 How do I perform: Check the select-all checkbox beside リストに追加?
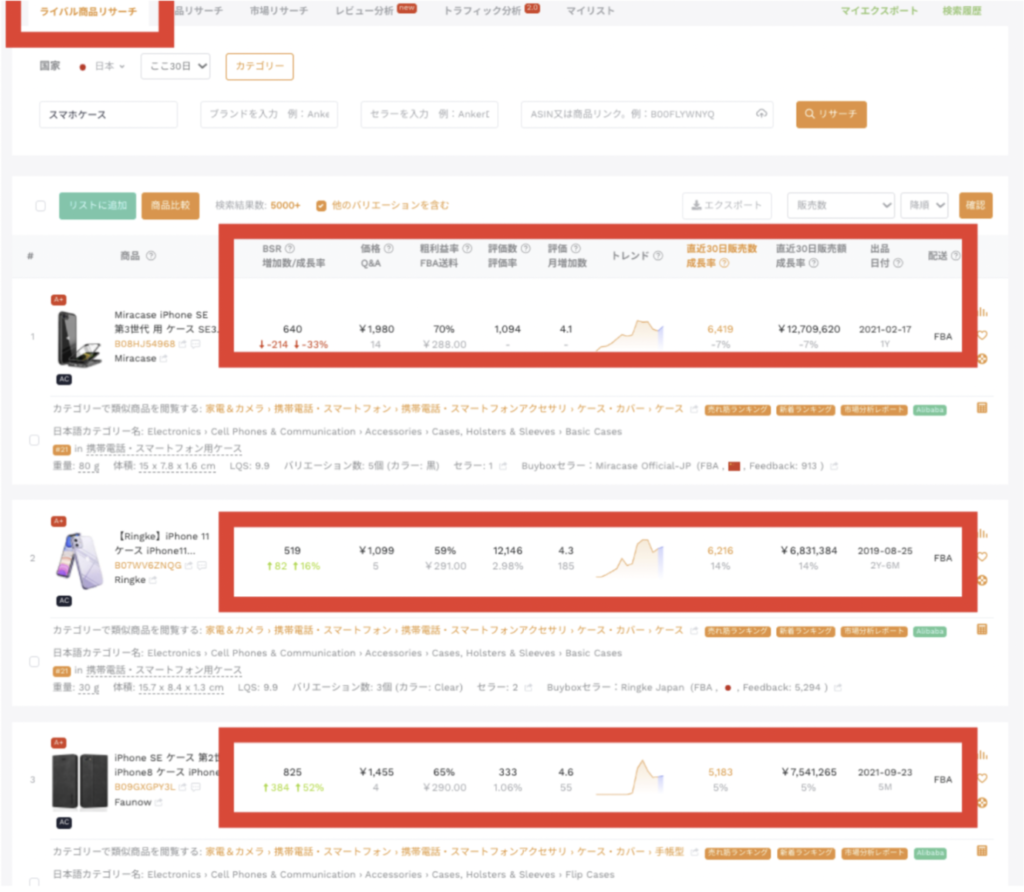pos(41,206)
